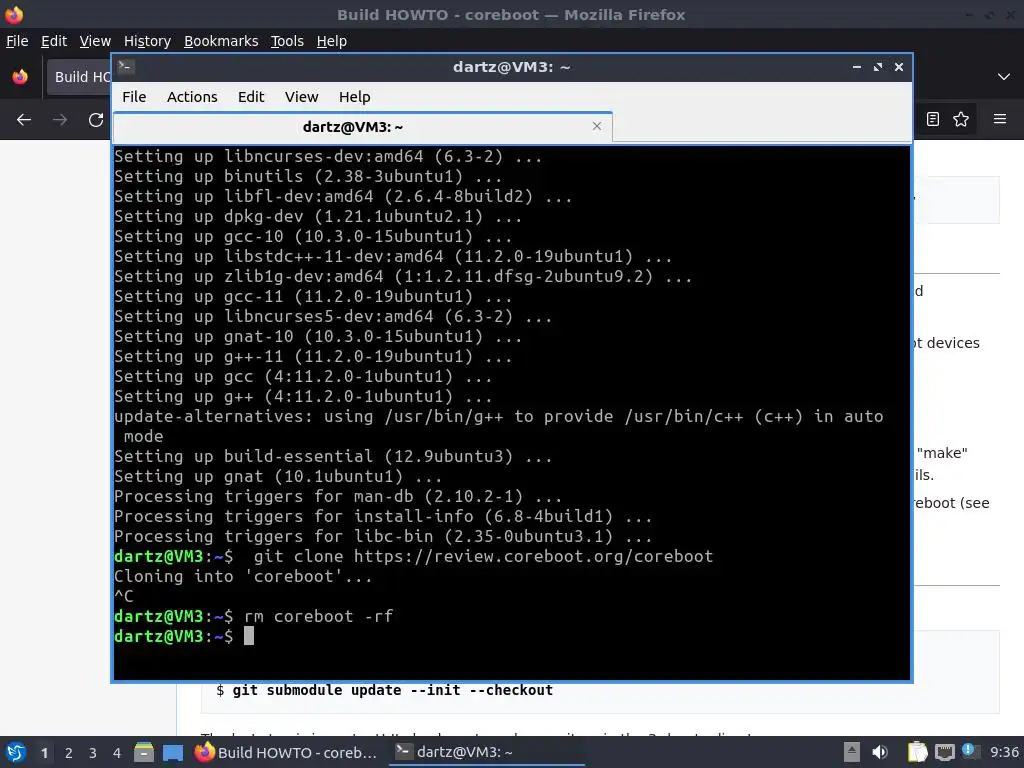Open the Firefox Help menu
The image size is (1024, 768).
[331, 41]
